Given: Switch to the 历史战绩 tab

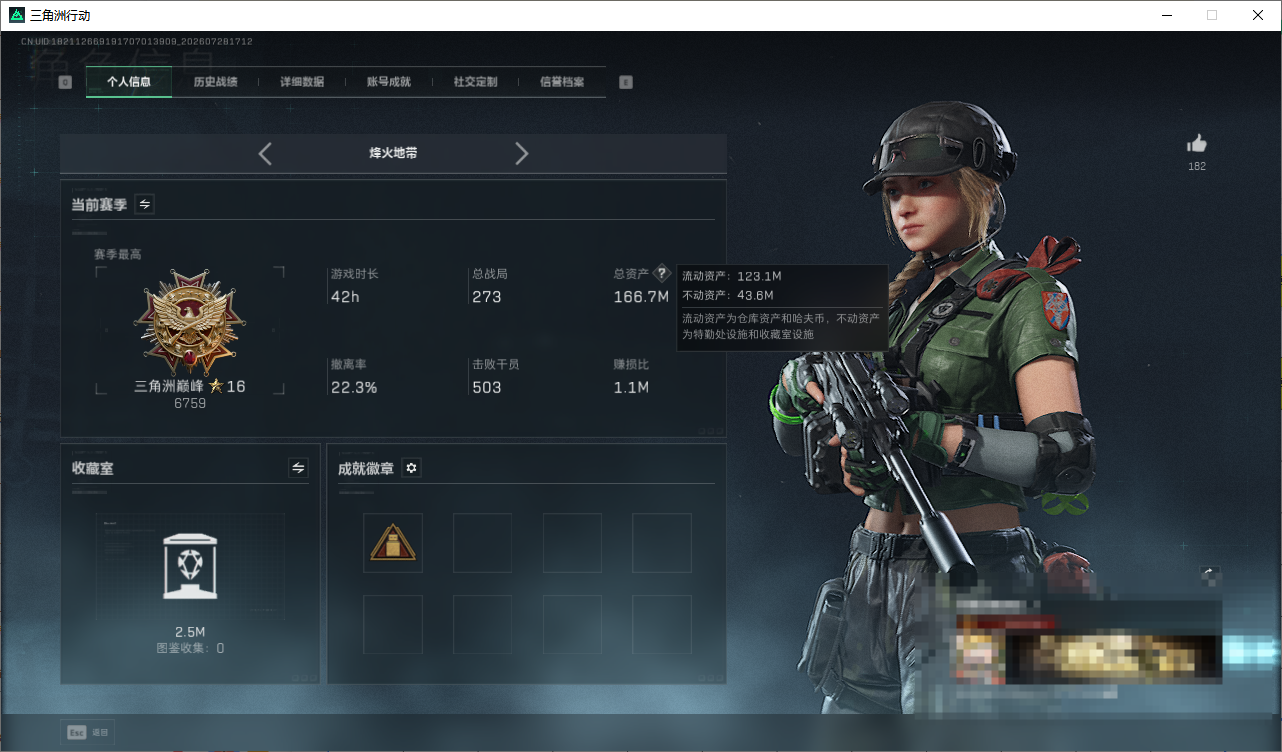Looking at the screenshot, I should tap(215, 82).
